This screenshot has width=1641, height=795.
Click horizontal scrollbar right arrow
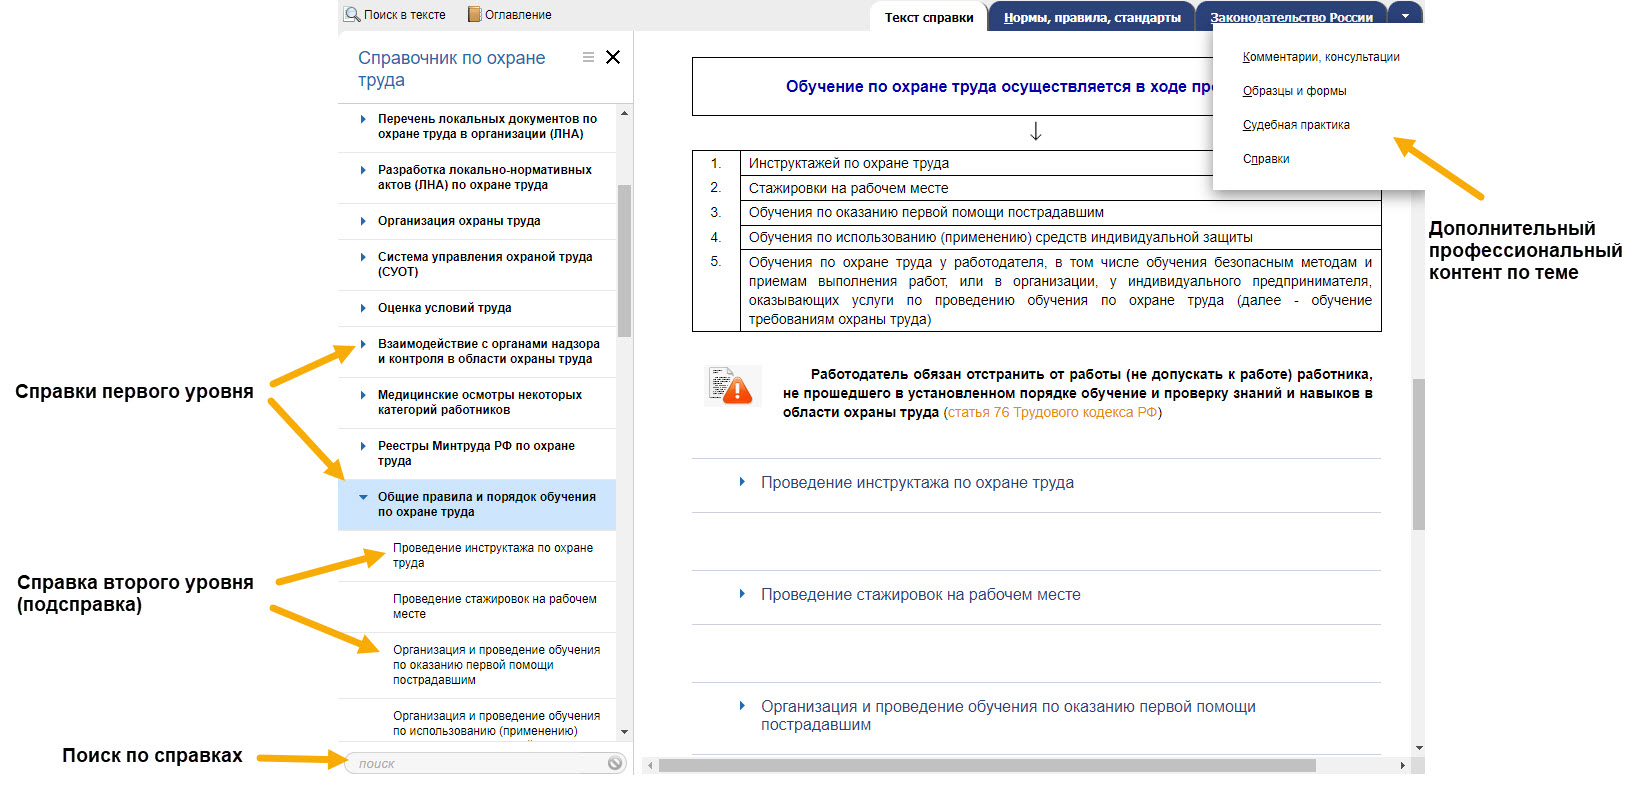pos(1402,765)
